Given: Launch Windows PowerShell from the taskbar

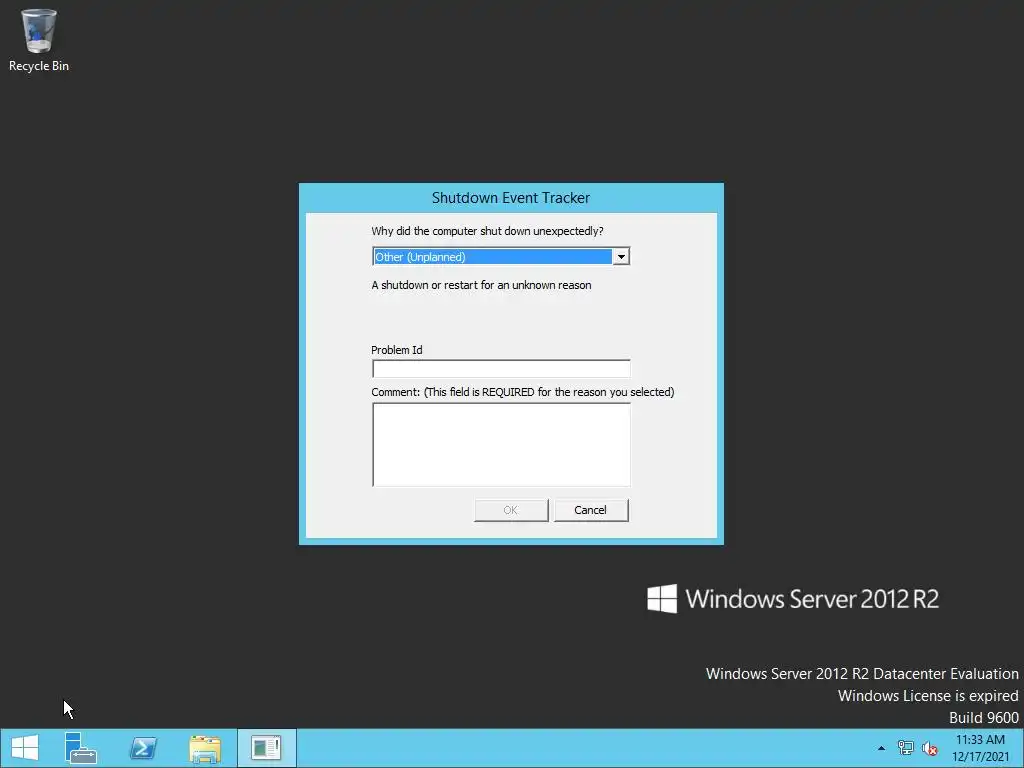Looking at the screenshot, I should coord(143,748).
